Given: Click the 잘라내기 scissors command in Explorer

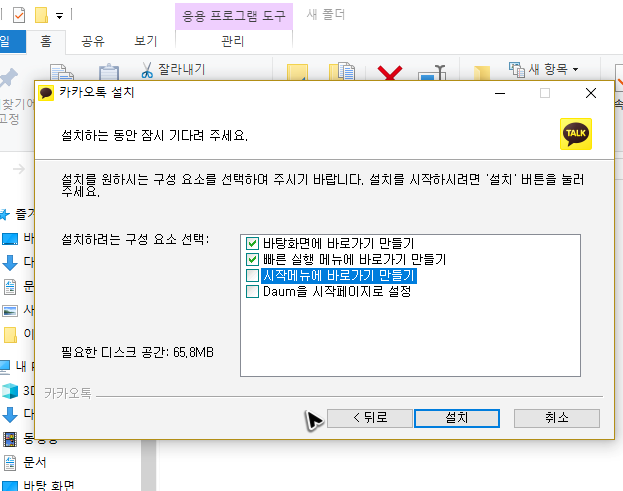Looking at the screenshot, I should click(x=174, y=70).
